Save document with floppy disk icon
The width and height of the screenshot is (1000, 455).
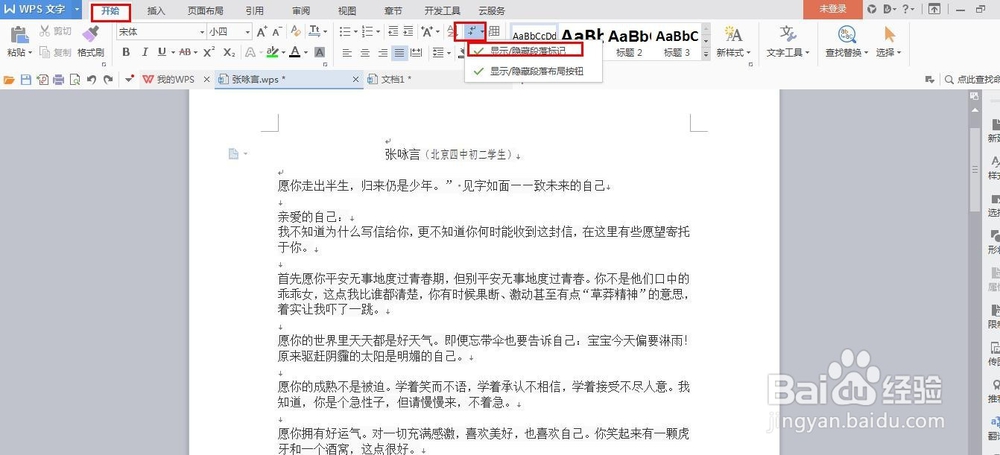click(x=26, y=80)
